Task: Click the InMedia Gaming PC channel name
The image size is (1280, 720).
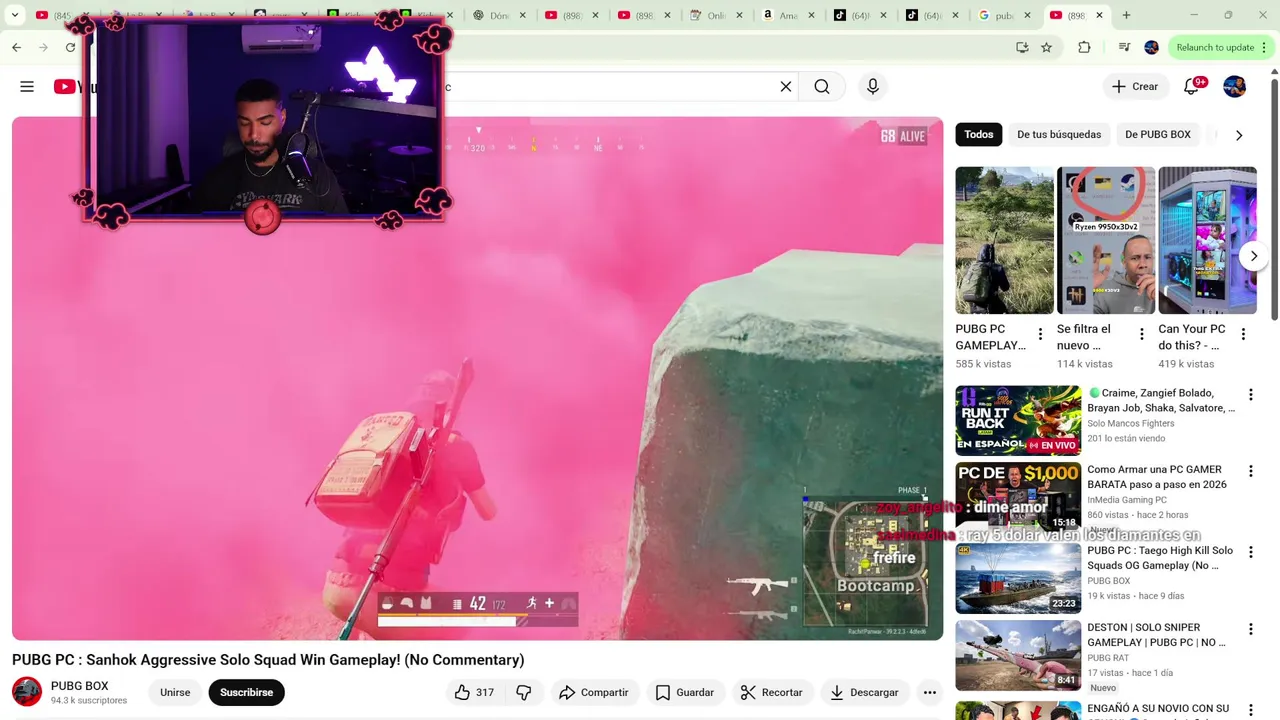Action: click(x=1127, y=500)
